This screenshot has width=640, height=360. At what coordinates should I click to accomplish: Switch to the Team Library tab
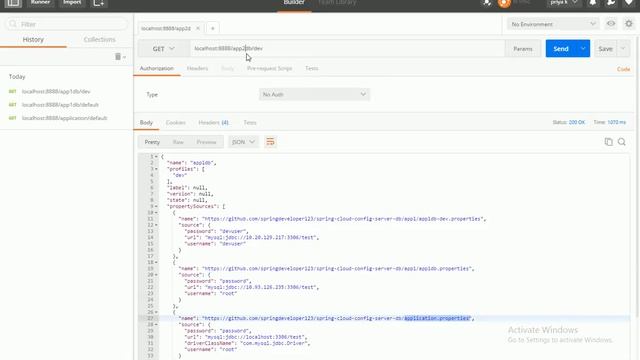point(337,2)
